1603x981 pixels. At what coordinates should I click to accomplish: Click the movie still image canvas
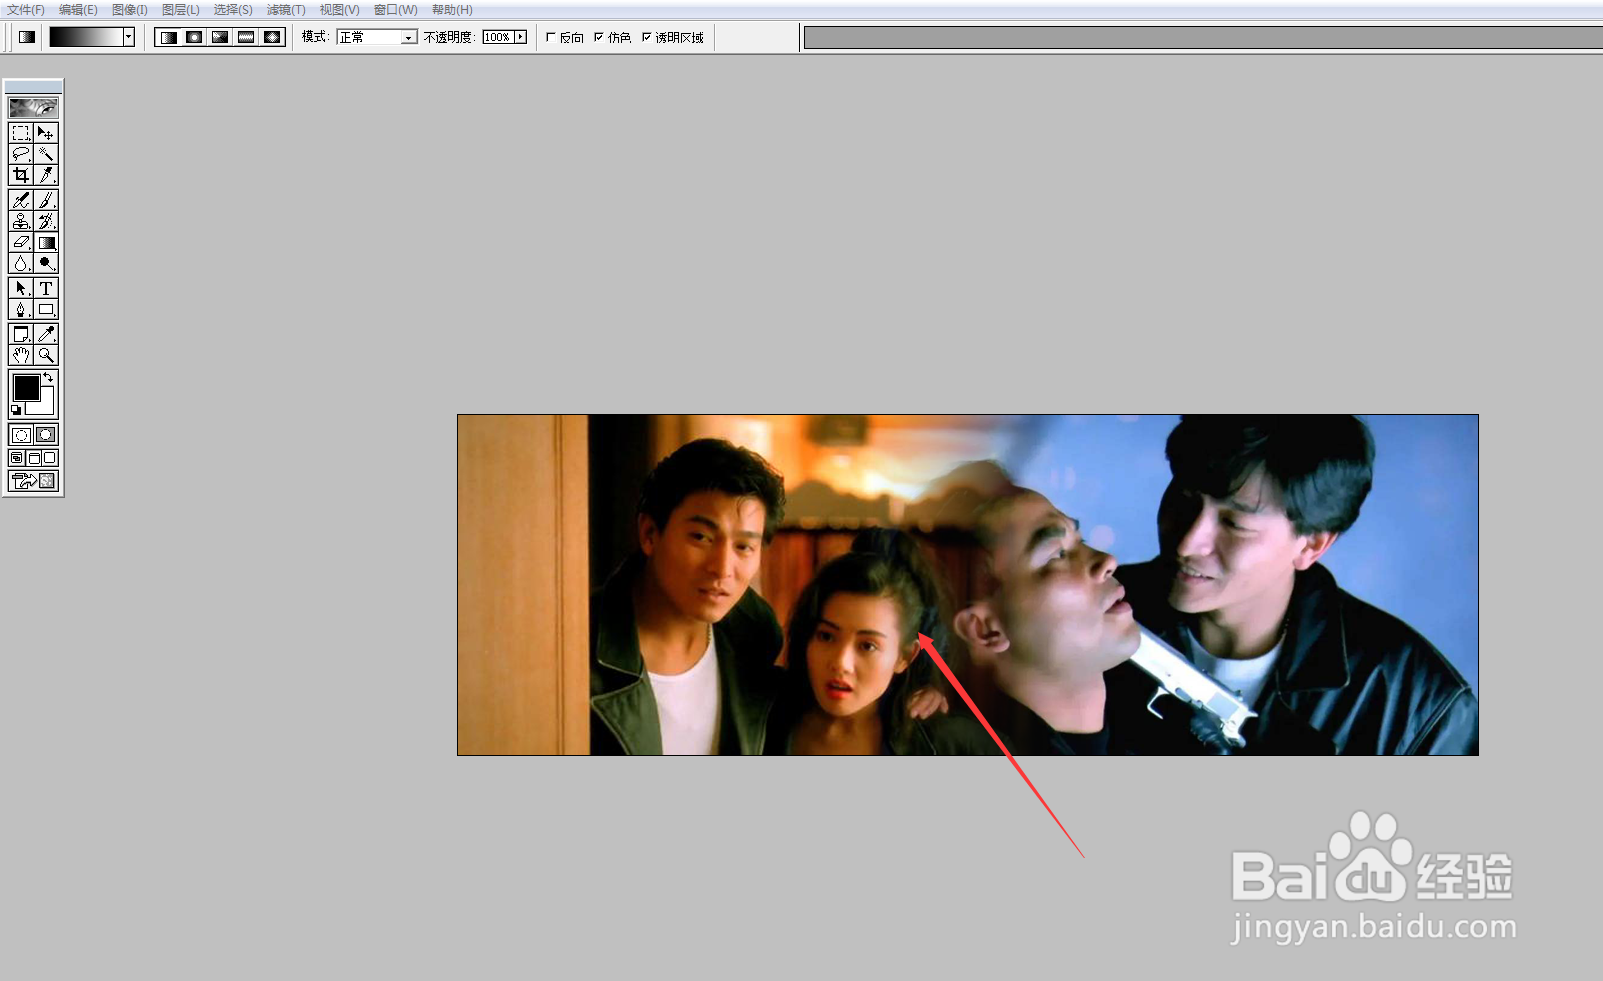coord(968,585)
